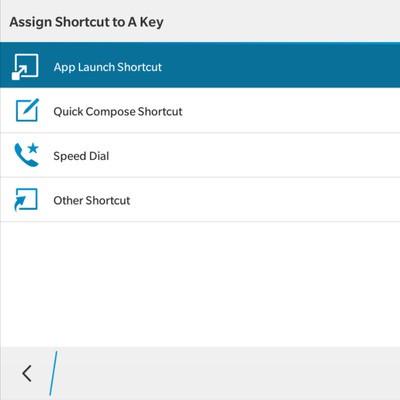The height and width of the screenshot is (400, 400).
Task: Click the highlighted App Launch Shortcut row background
Action: [x=200, y=65]
